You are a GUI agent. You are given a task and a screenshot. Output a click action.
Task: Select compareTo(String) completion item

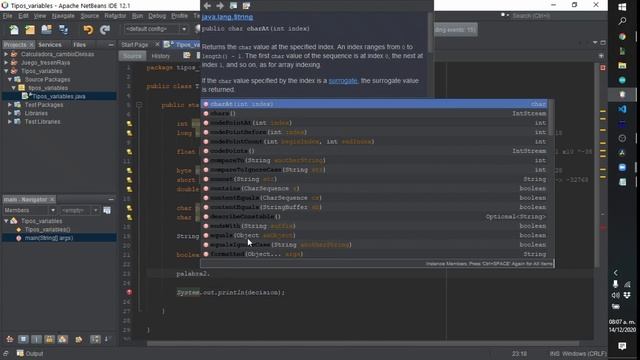pos(375,160)
